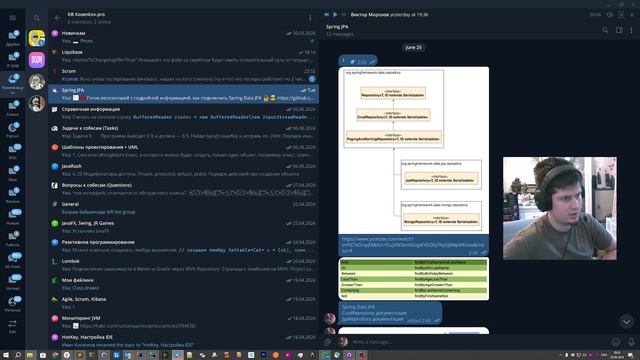This screenshot has height=360, width=640.
Task: Open the Новичкам topic
Action: pos(184,37)
